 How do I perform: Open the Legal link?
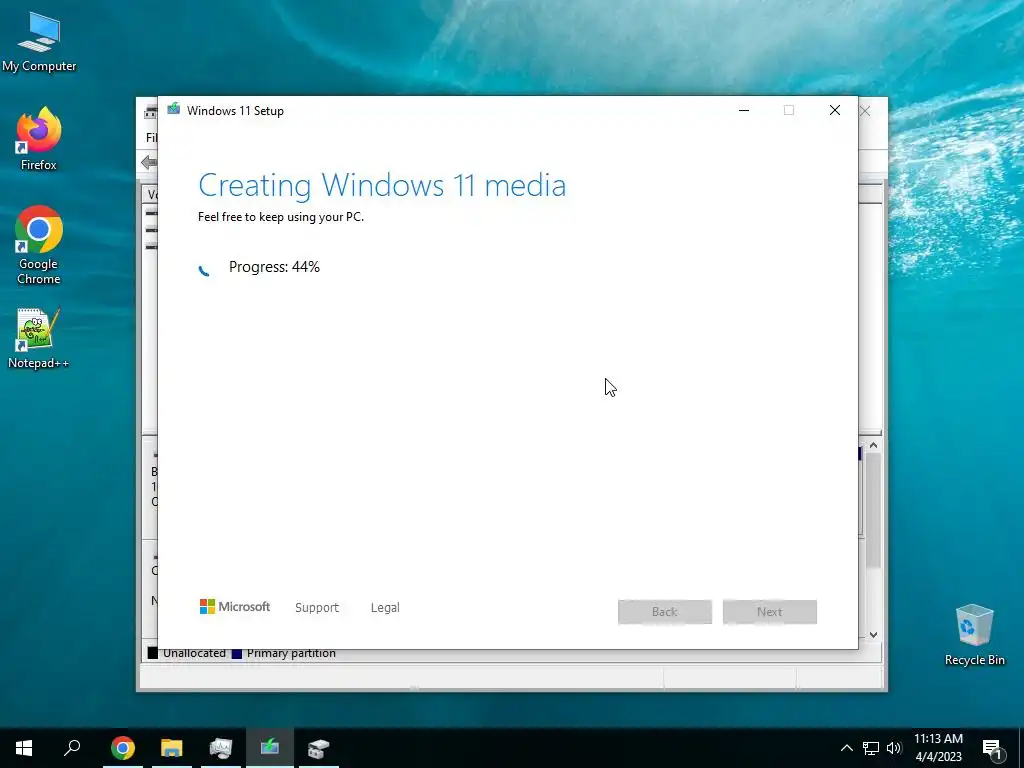(x=385, y=607)
